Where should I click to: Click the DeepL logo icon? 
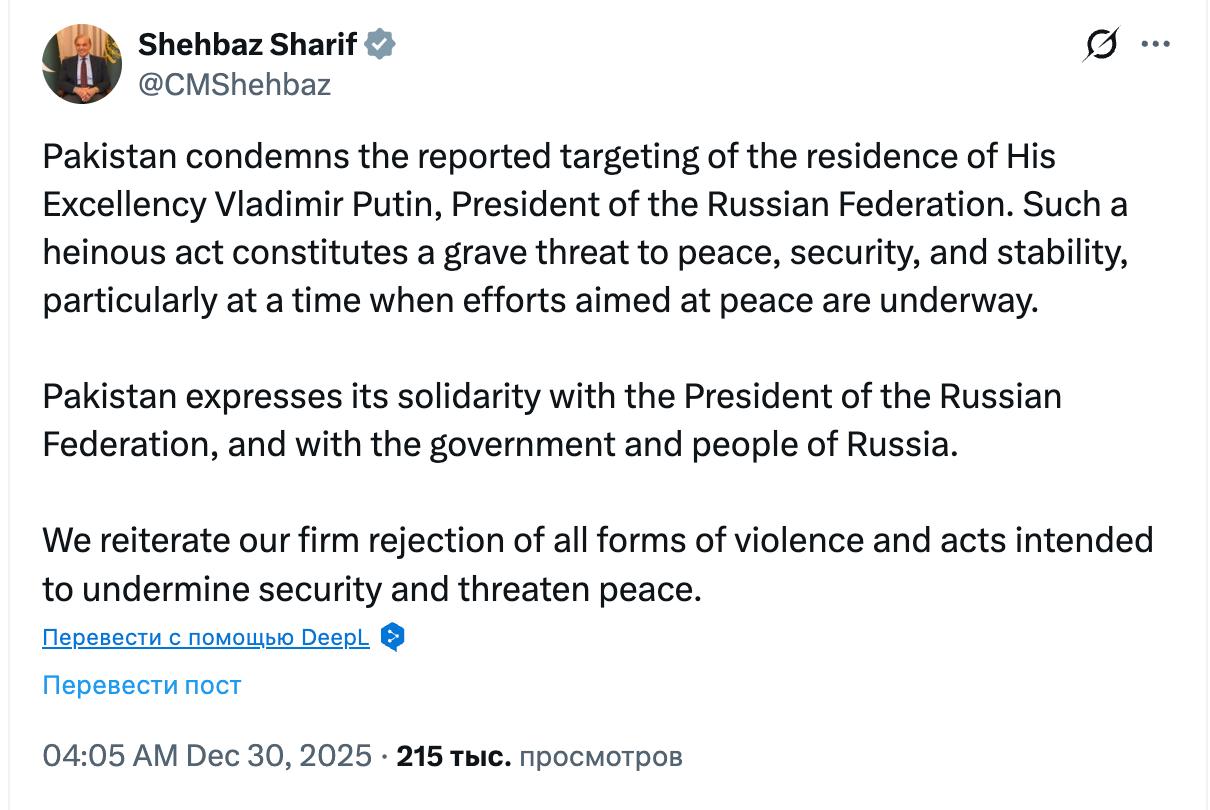point(393,637)
